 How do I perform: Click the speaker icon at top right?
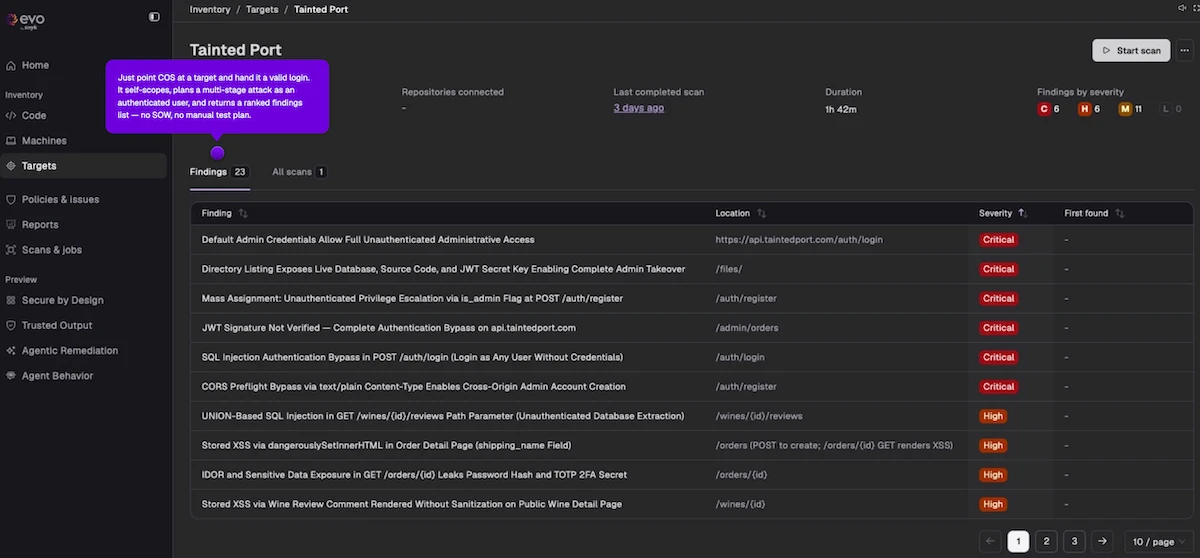pos(1182,8)
